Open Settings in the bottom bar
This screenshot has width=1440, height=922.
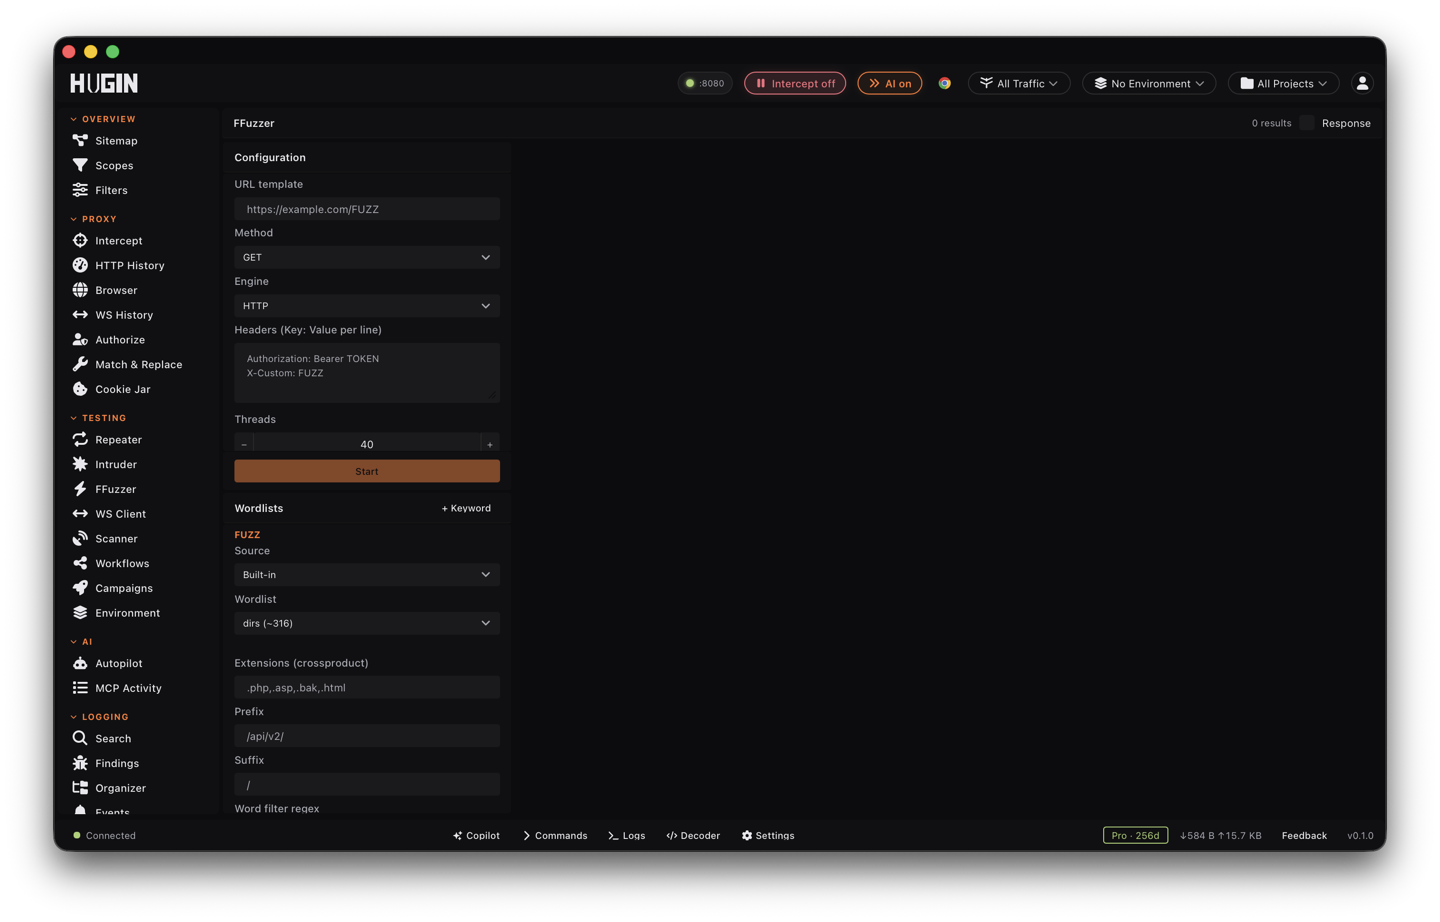coord(768,835)
